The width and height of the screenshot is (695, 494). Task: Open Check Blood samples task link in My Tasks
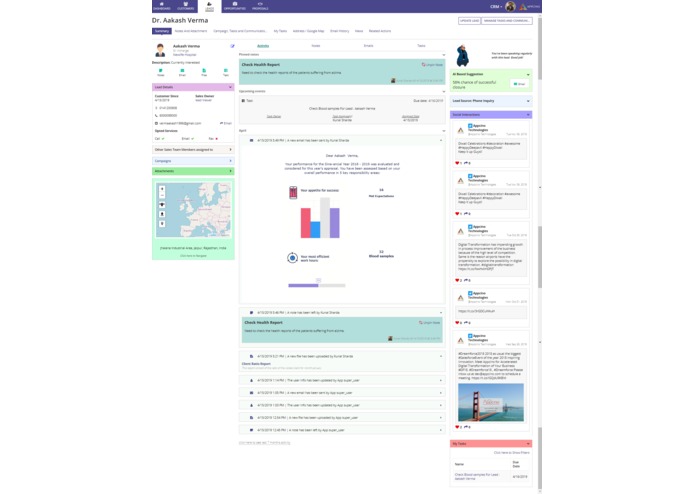[476, 476]
